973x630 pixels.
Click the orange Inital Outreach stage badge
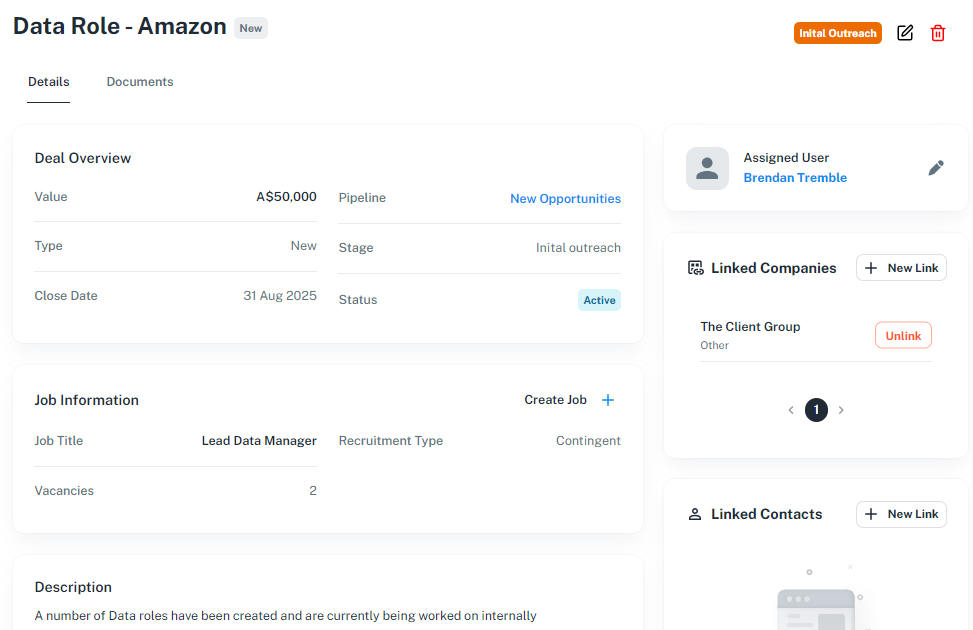[x=838, y=33]
